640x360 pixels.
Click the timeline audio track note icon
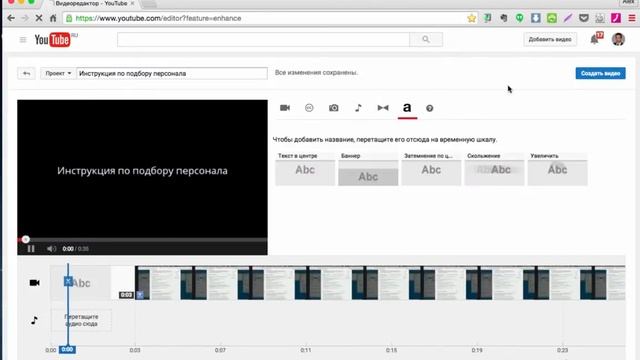[34, 320]
